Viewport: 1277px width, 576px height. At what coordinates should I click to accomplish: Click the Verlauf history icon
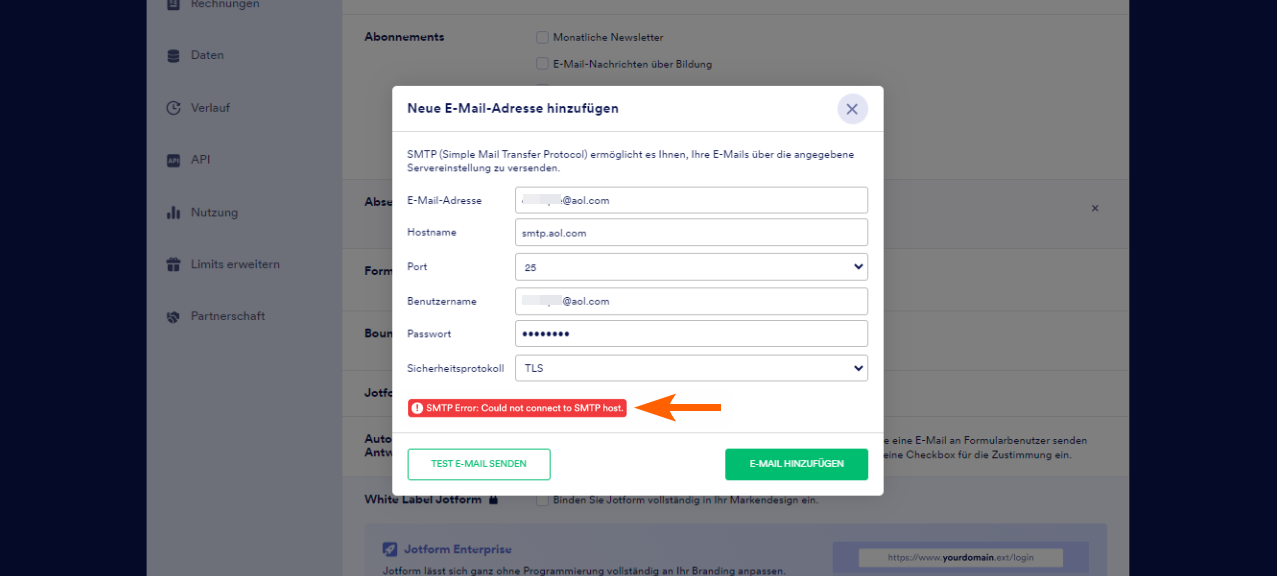pos(174,108)
